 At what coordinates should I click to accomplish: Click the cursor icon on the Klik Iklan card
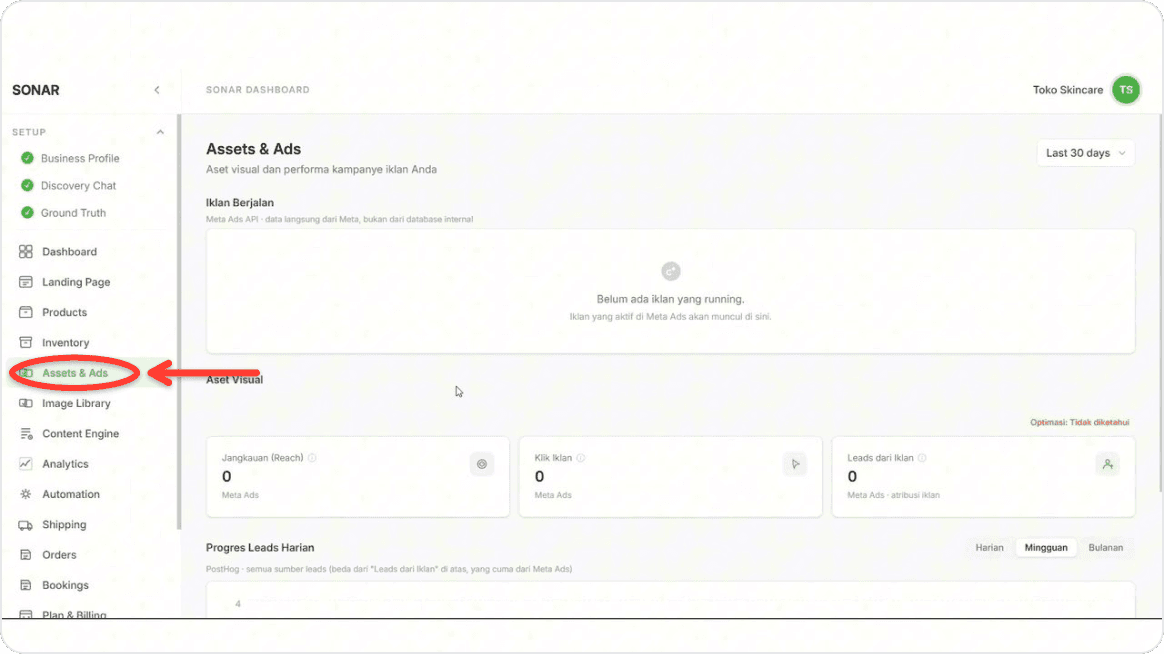(795, 464)
